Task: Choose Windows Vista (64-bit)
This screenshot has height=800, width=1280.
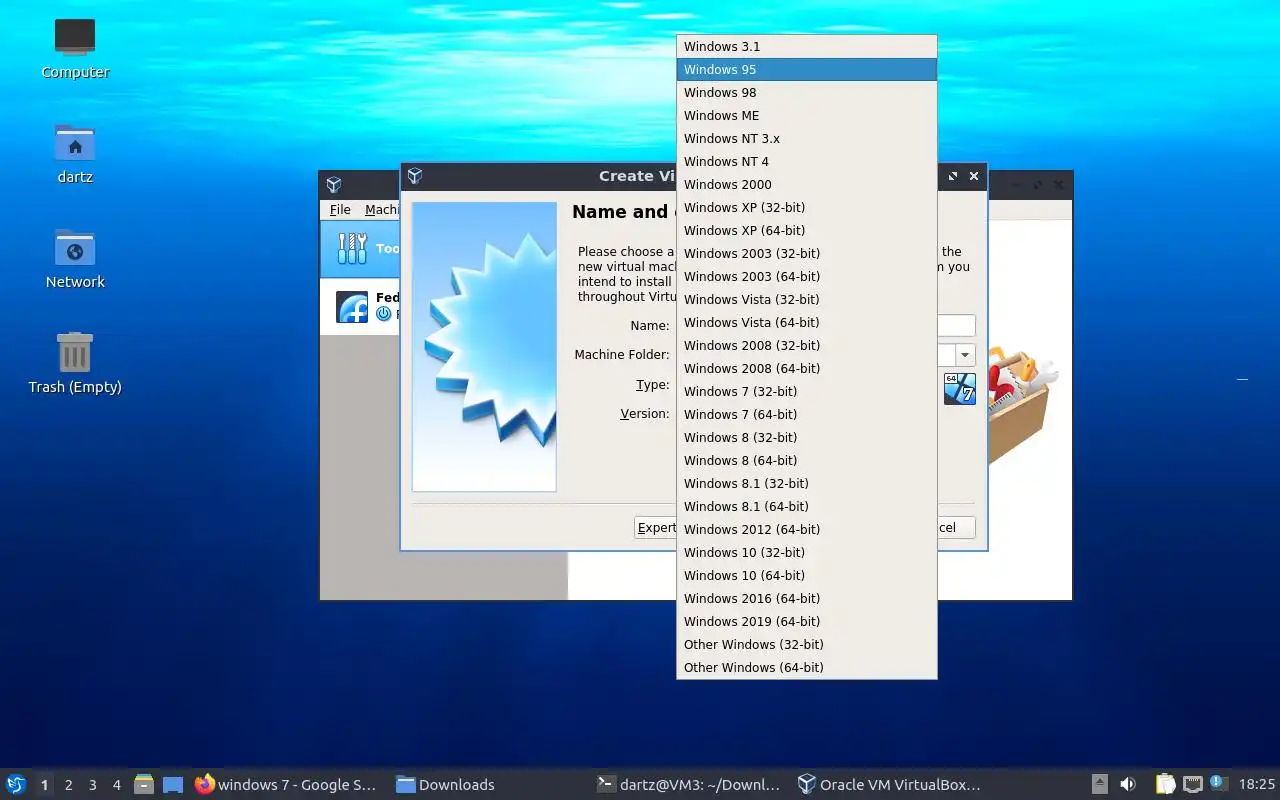Action: pyautogui.click(x=806, y=322)
